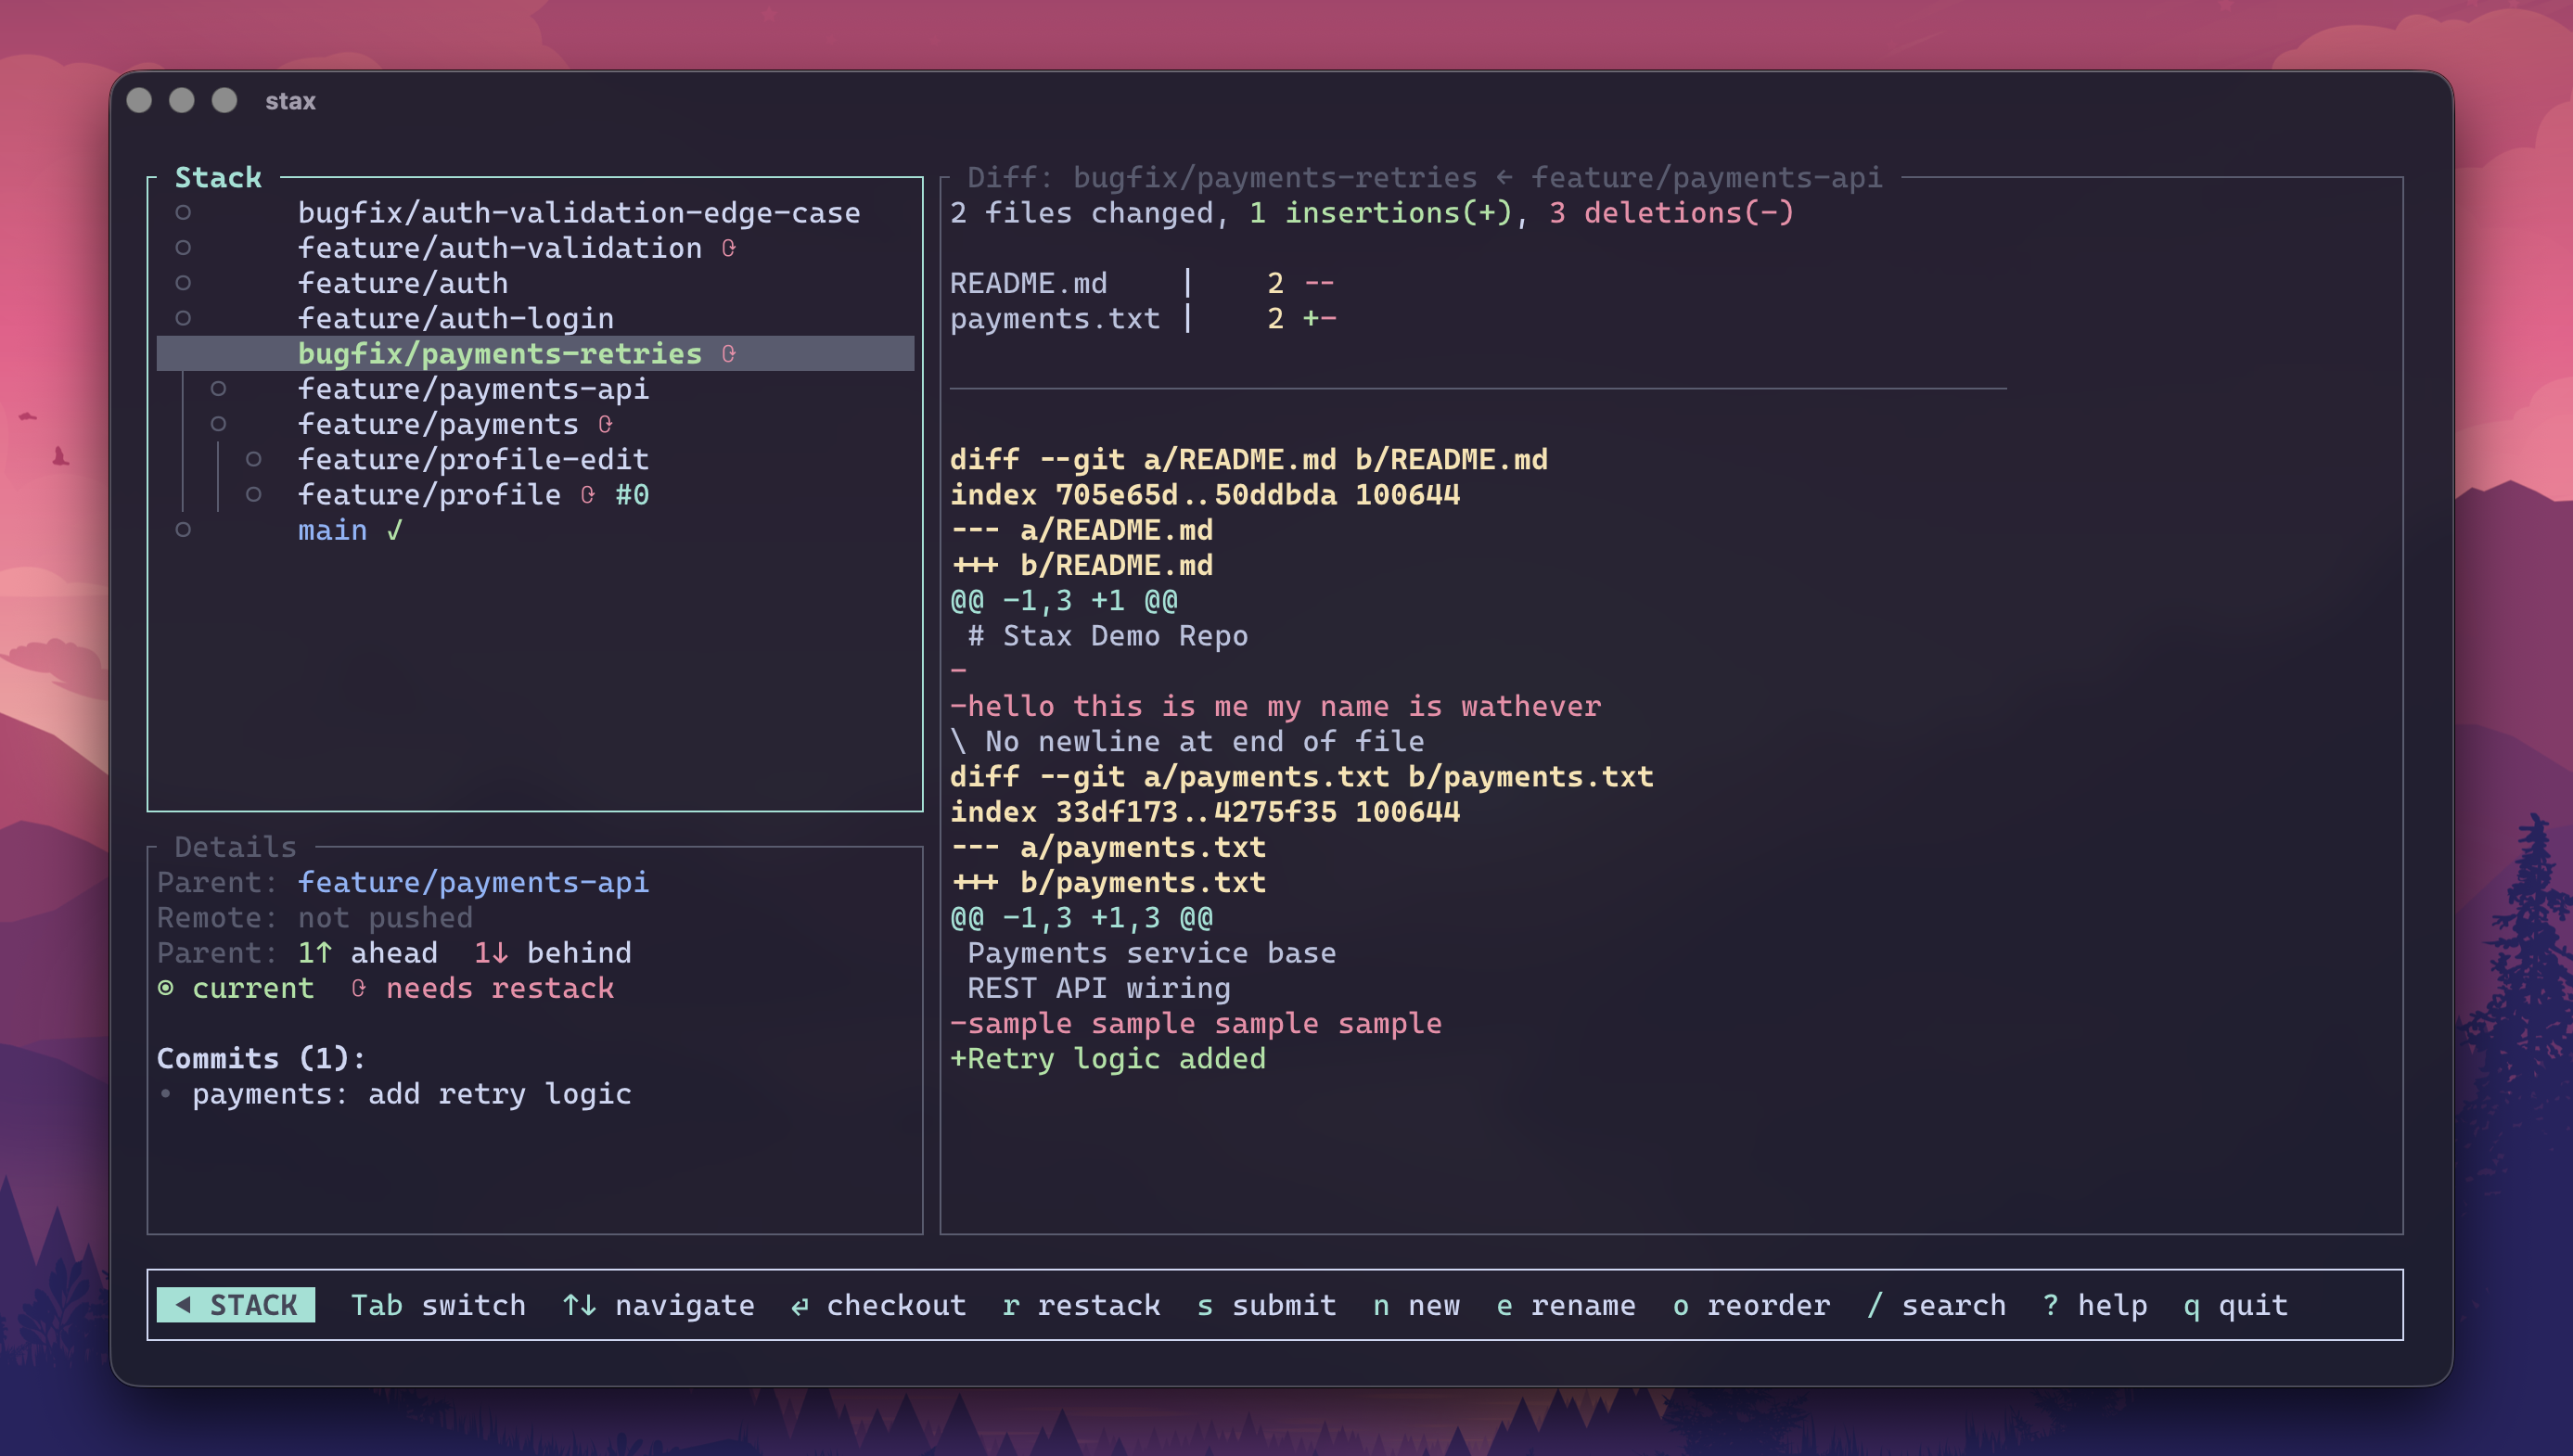
Task: Select feature/payments-api branch in stack tree
Action: point(473,389)
